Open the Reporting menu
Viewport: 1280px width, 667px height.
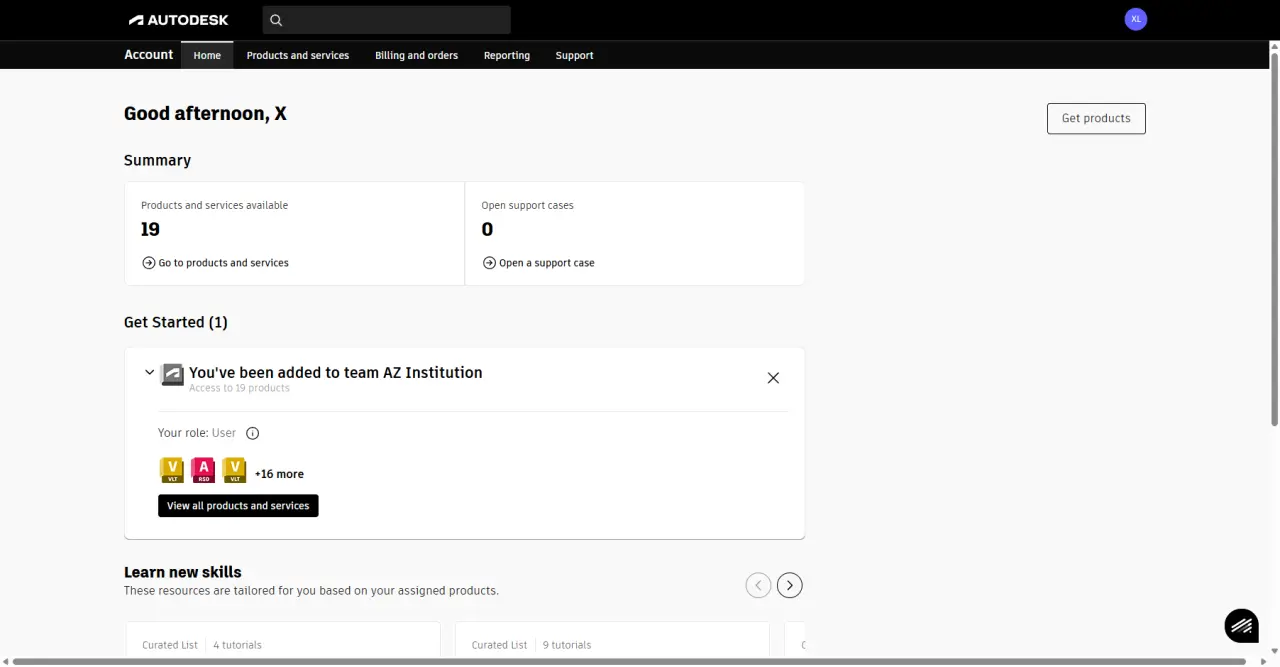coord(507,55)
